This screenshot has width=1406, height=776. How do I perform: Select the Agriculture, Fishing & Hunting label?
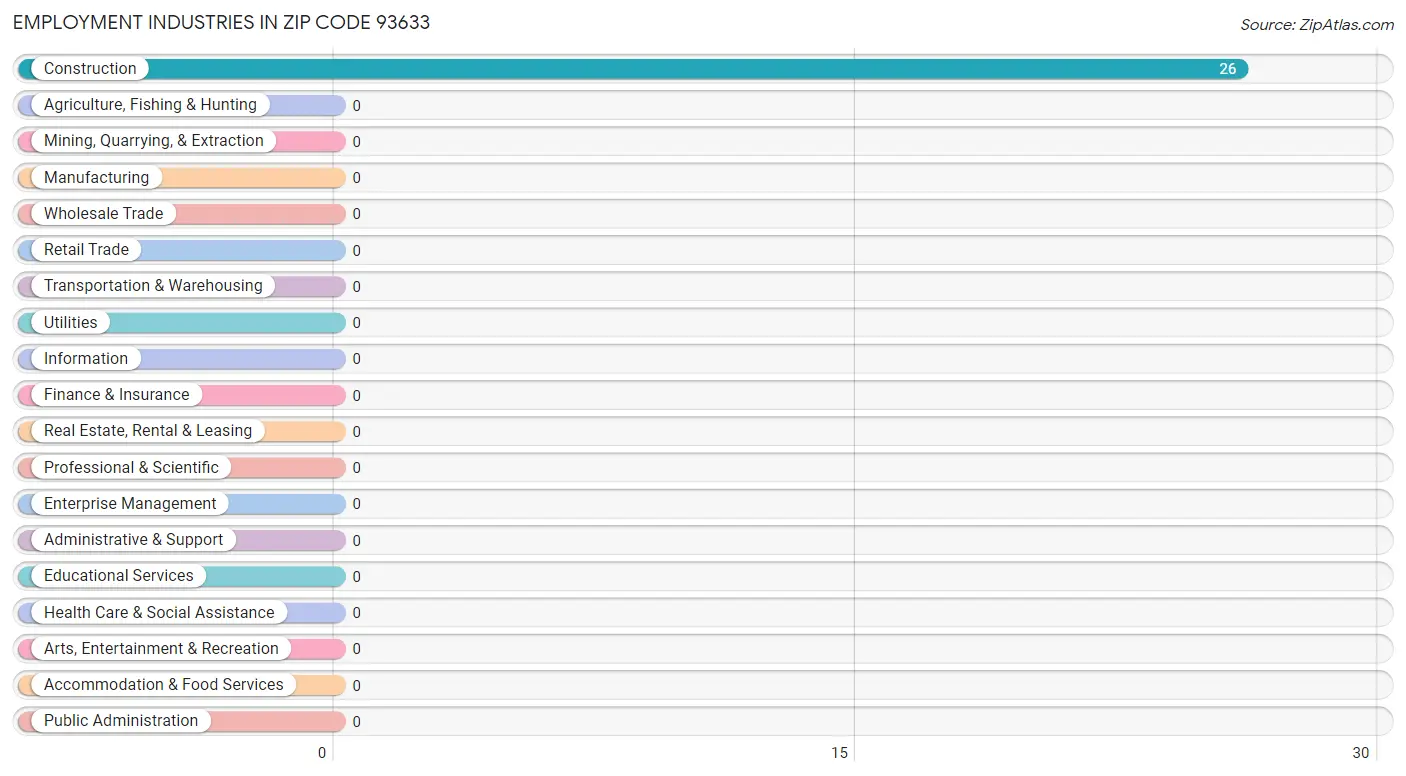(x=150, y=104)
